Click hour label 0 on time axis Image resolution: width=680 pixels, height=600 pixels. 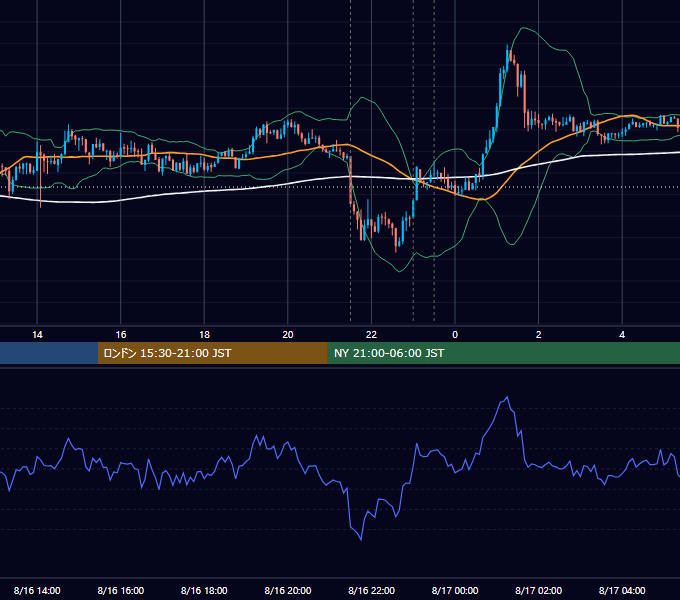455,335
